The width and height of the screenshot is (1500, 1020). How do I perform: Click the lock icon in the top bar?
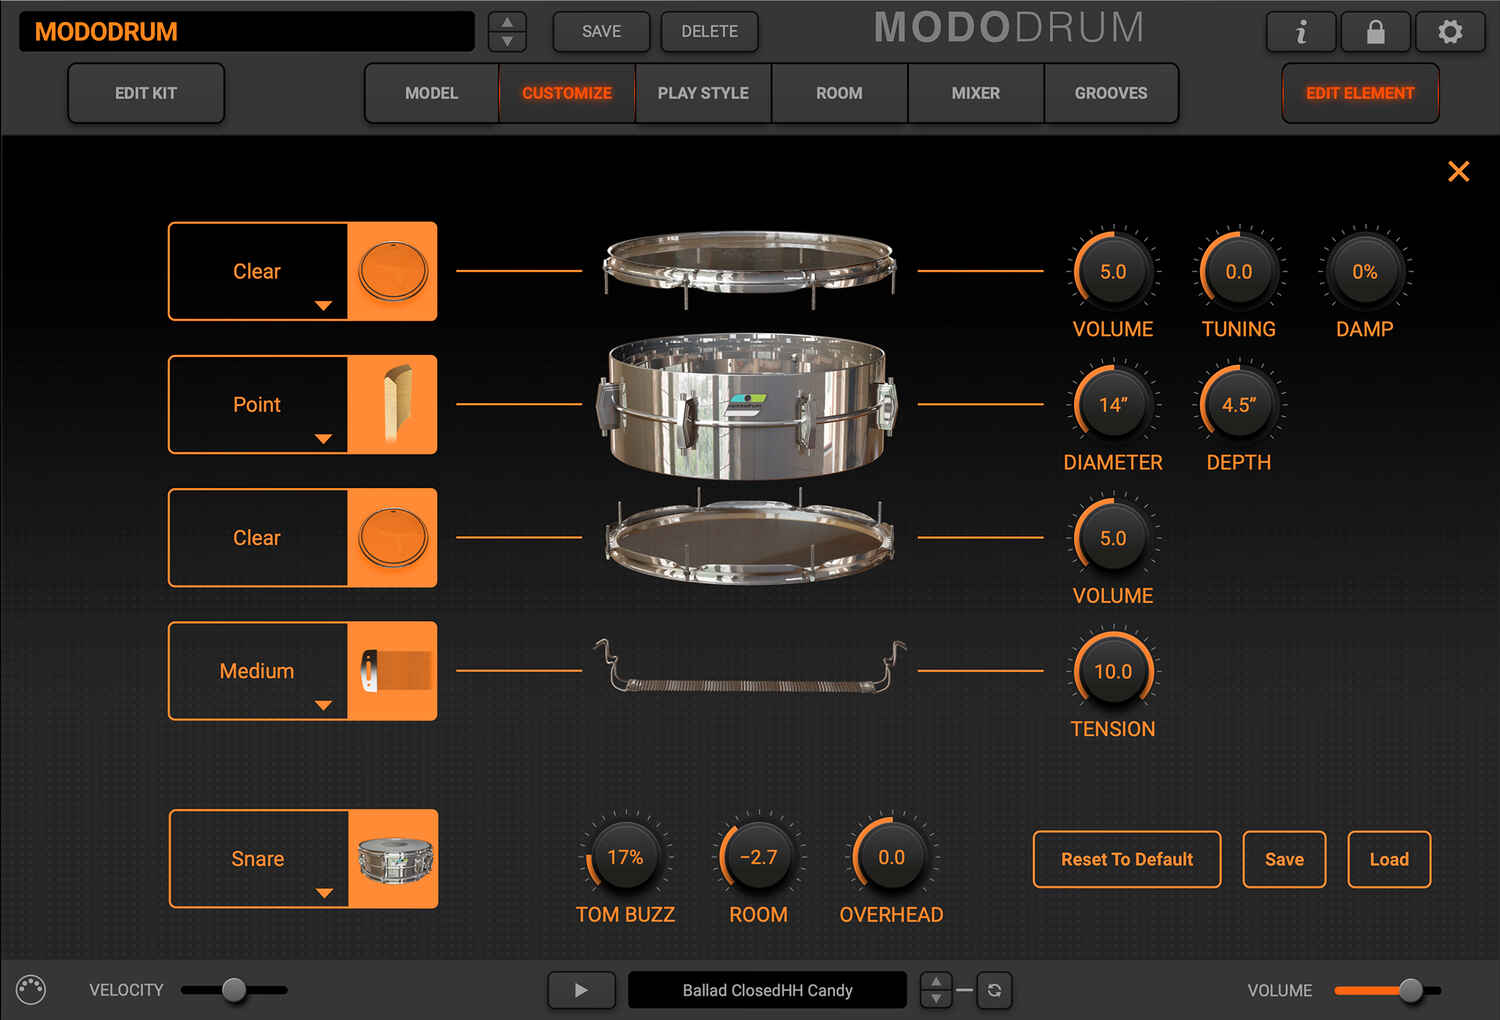1375,31
